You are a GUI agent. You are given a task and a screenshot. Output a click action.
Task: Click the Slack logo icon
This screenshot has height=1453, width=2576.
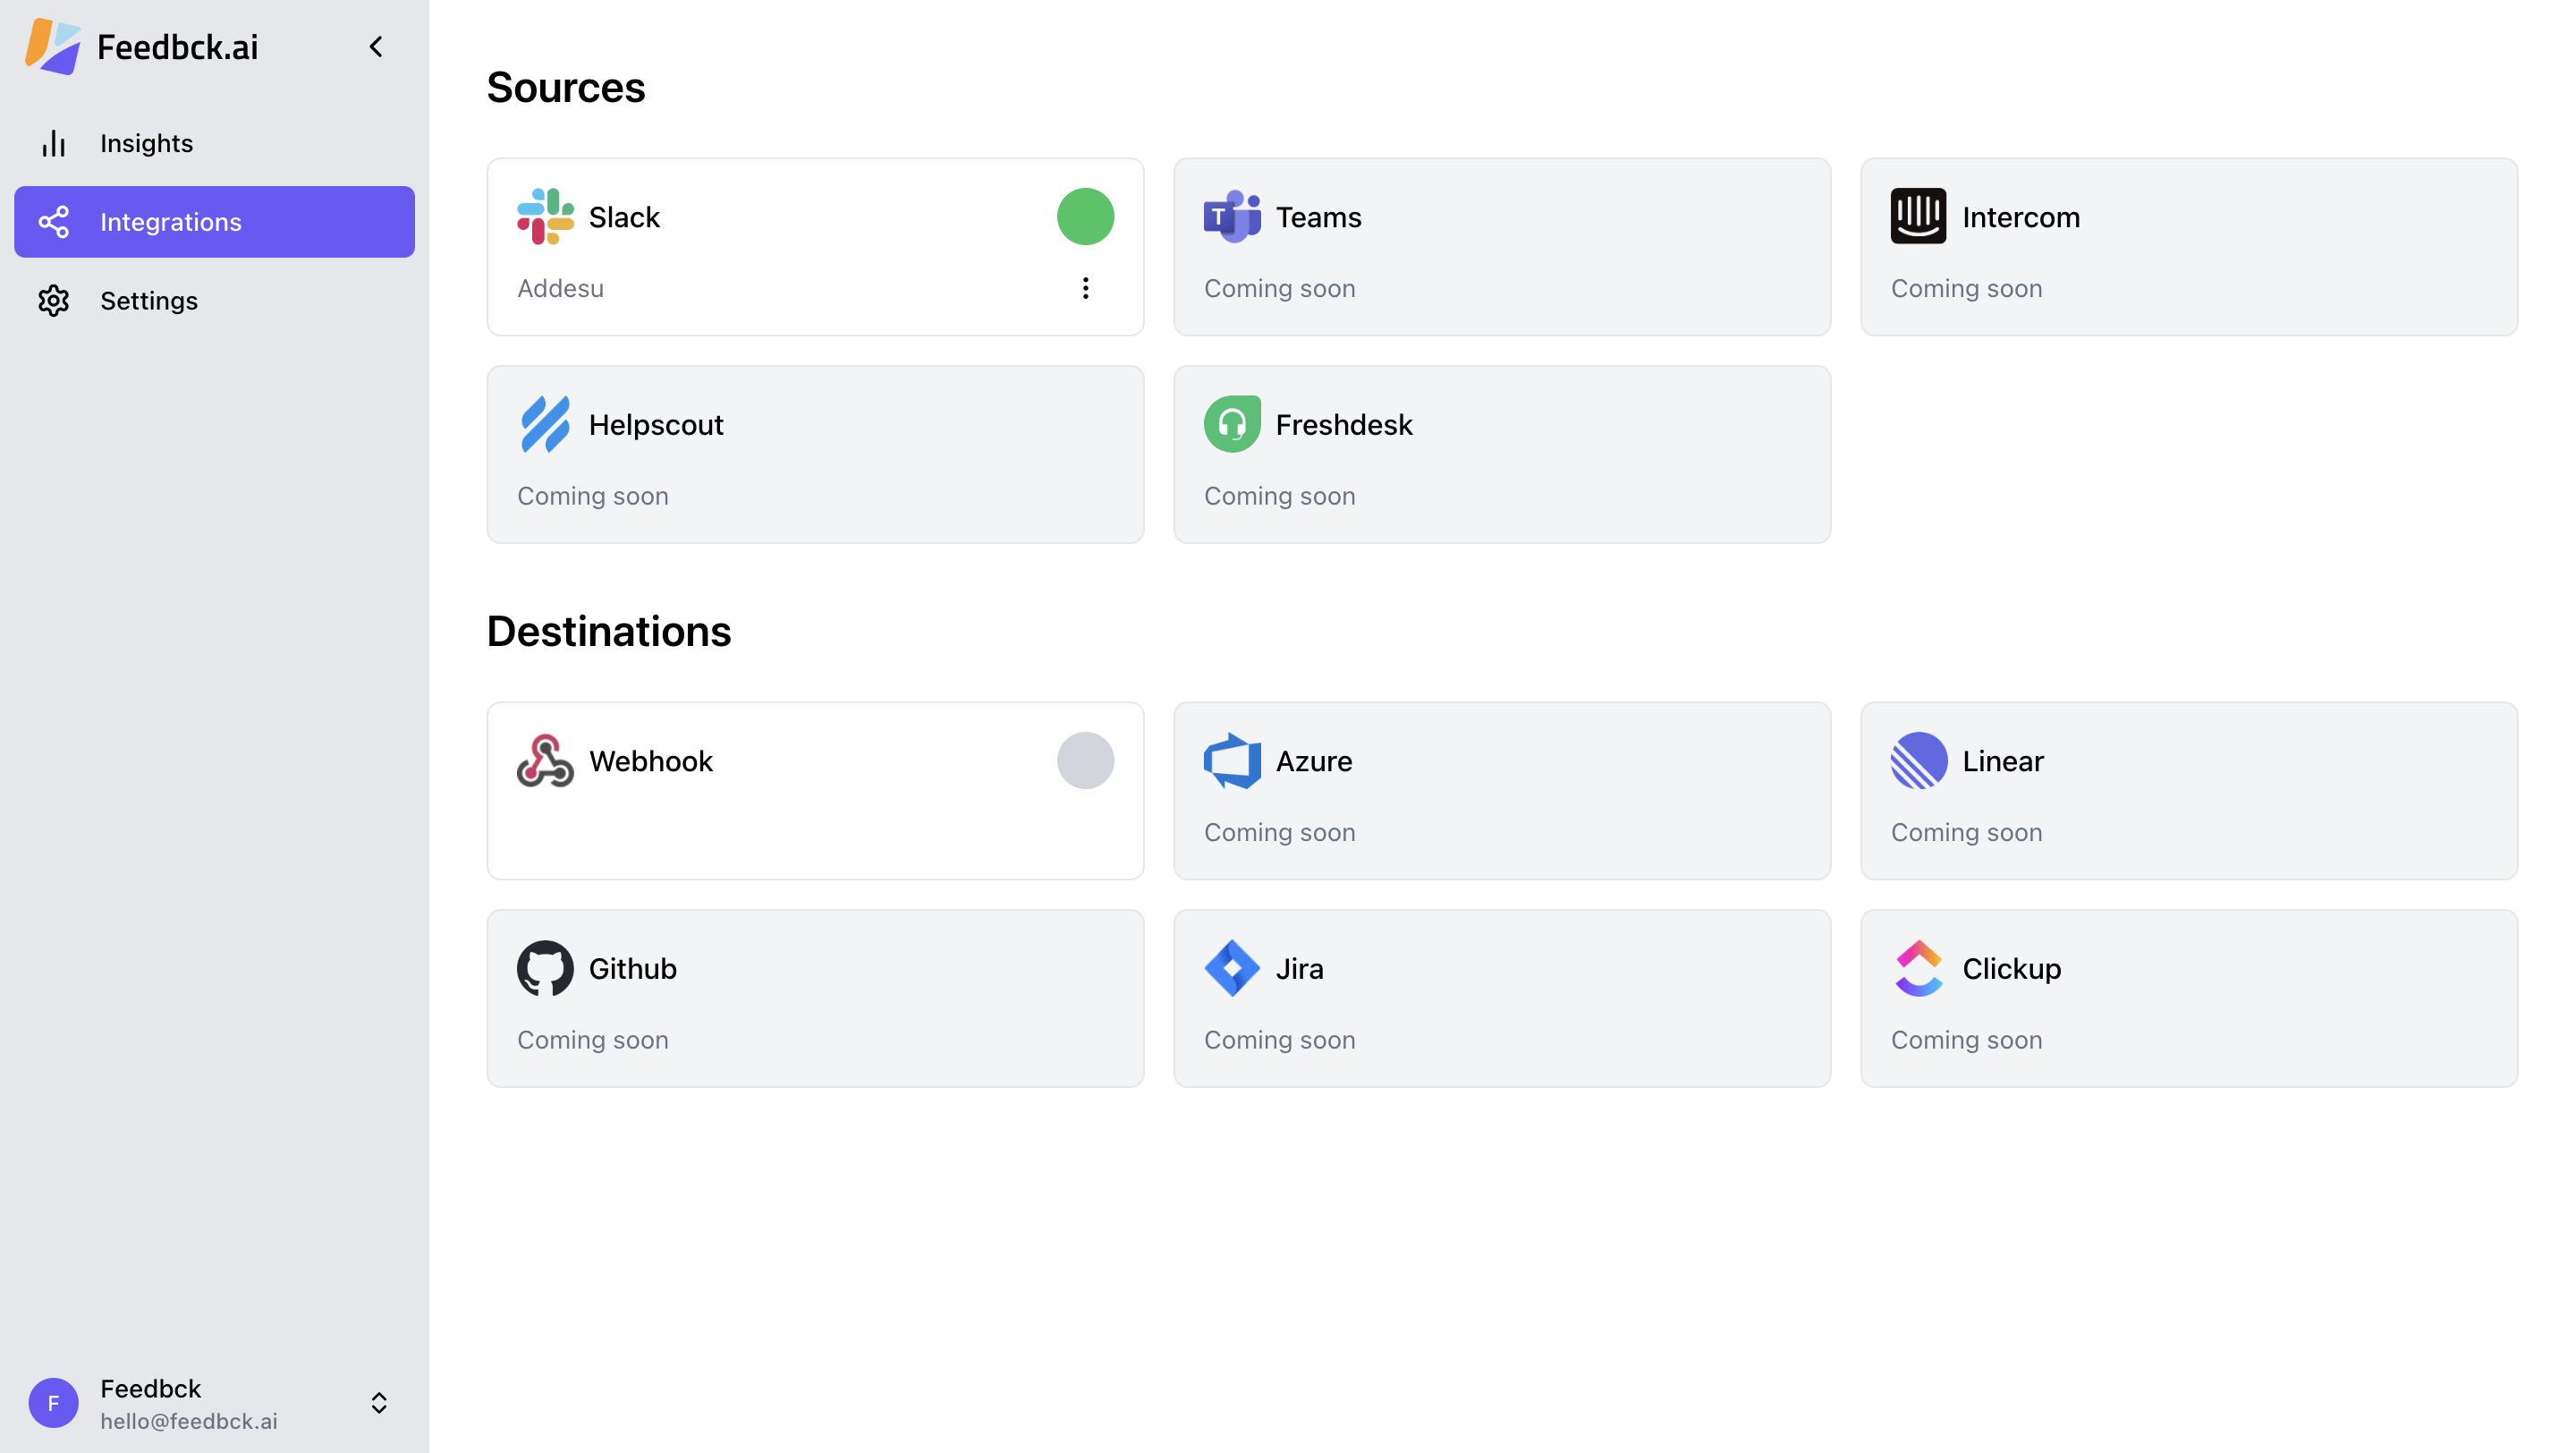point(545,216)
